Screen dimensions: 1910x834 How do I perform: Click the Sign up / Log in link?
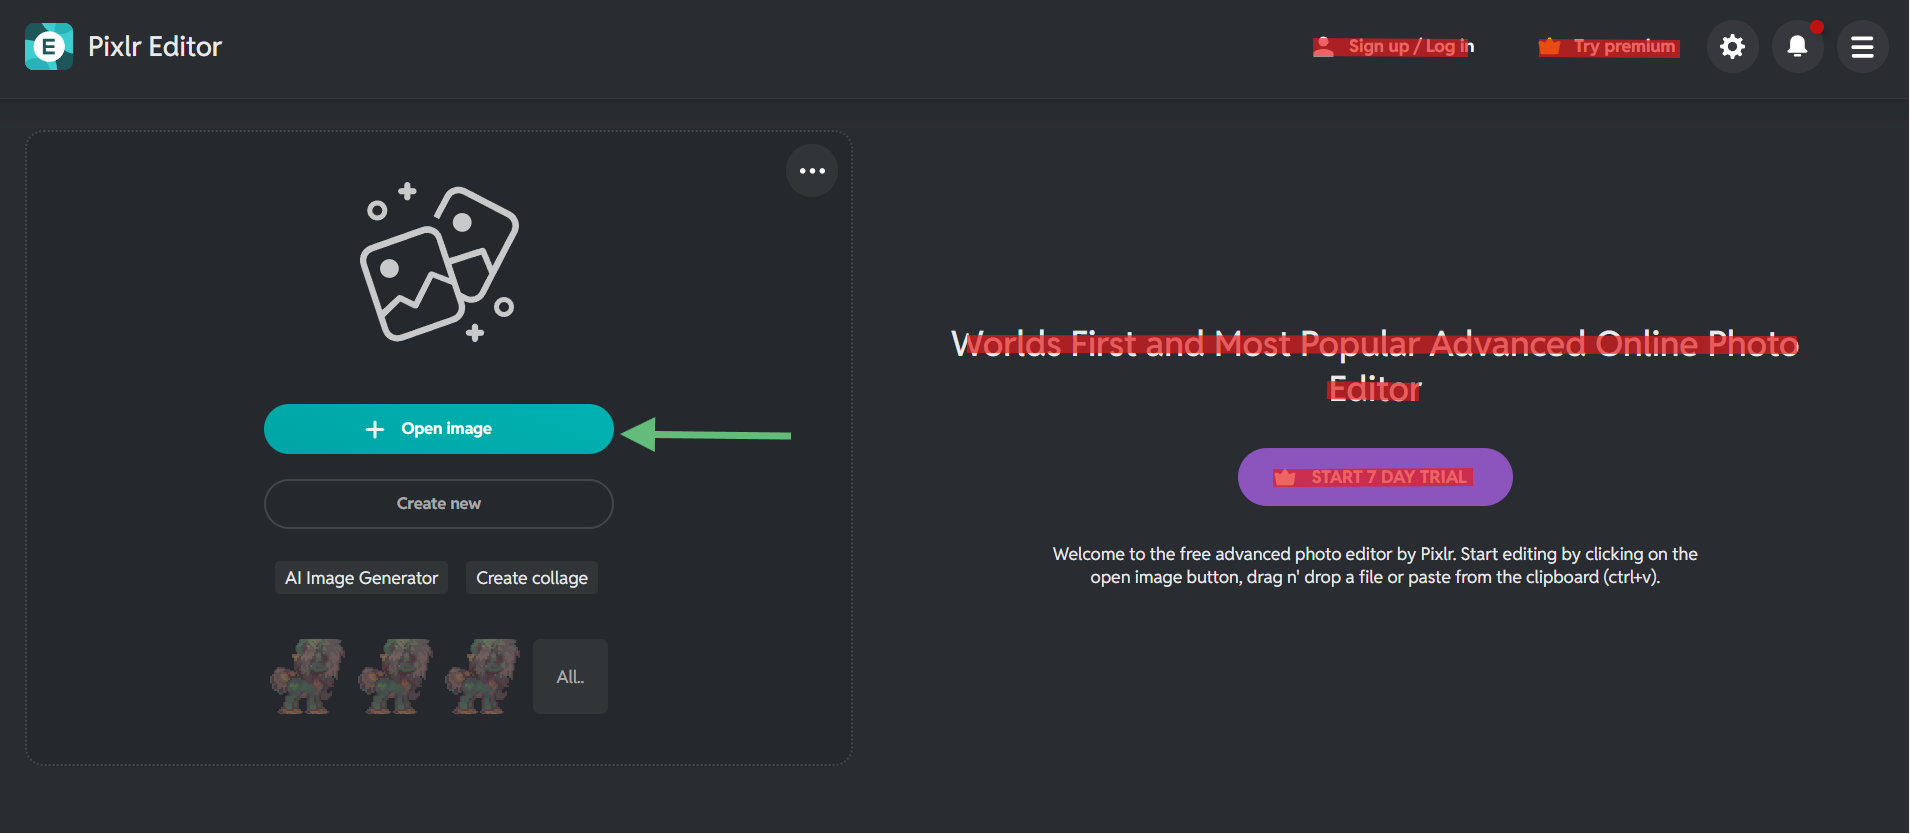[x=1393, y=46]
